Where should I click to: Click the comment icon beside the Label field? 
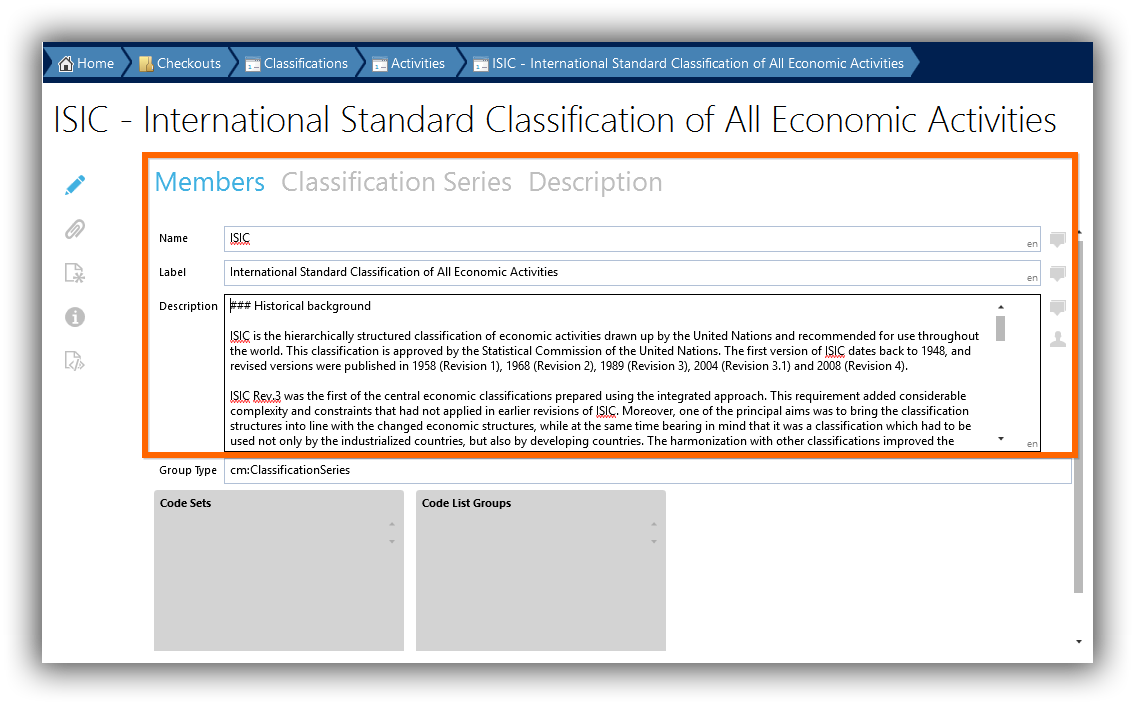click(x=1058, y=274)
